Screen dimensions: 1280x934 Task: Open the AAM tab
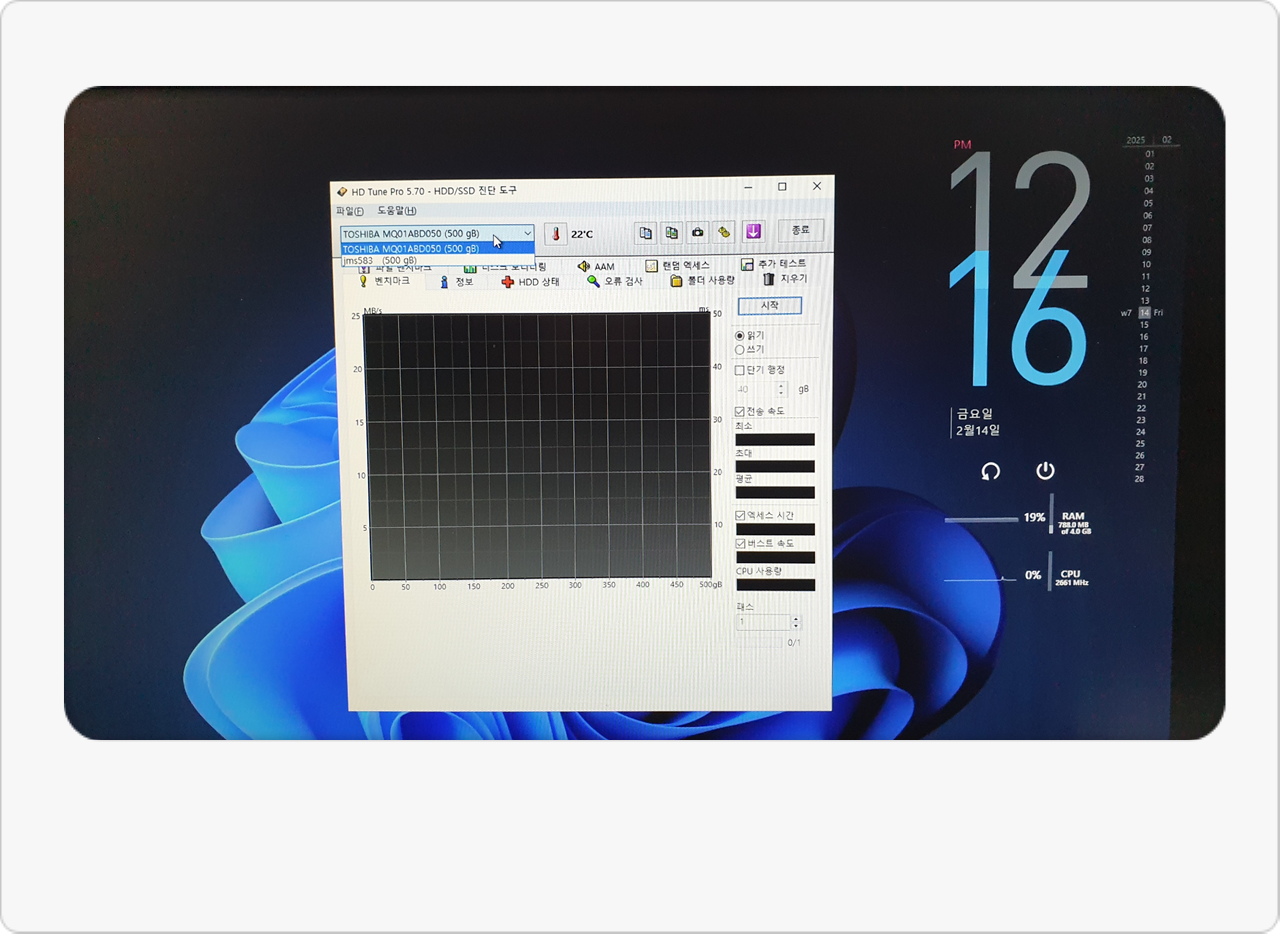coord(596,267)
